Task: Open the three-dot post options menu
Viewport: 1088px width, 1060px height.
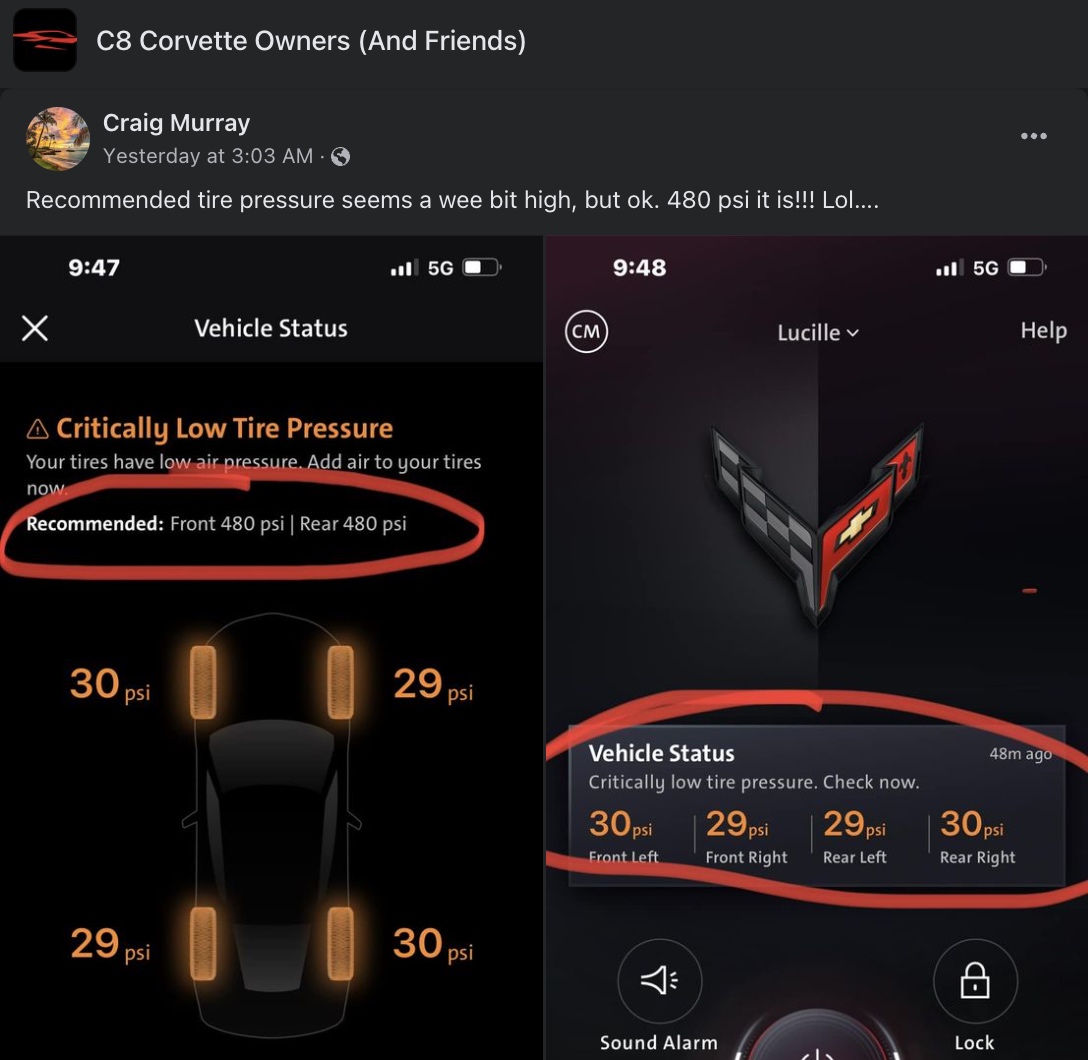Action: 1033,136
